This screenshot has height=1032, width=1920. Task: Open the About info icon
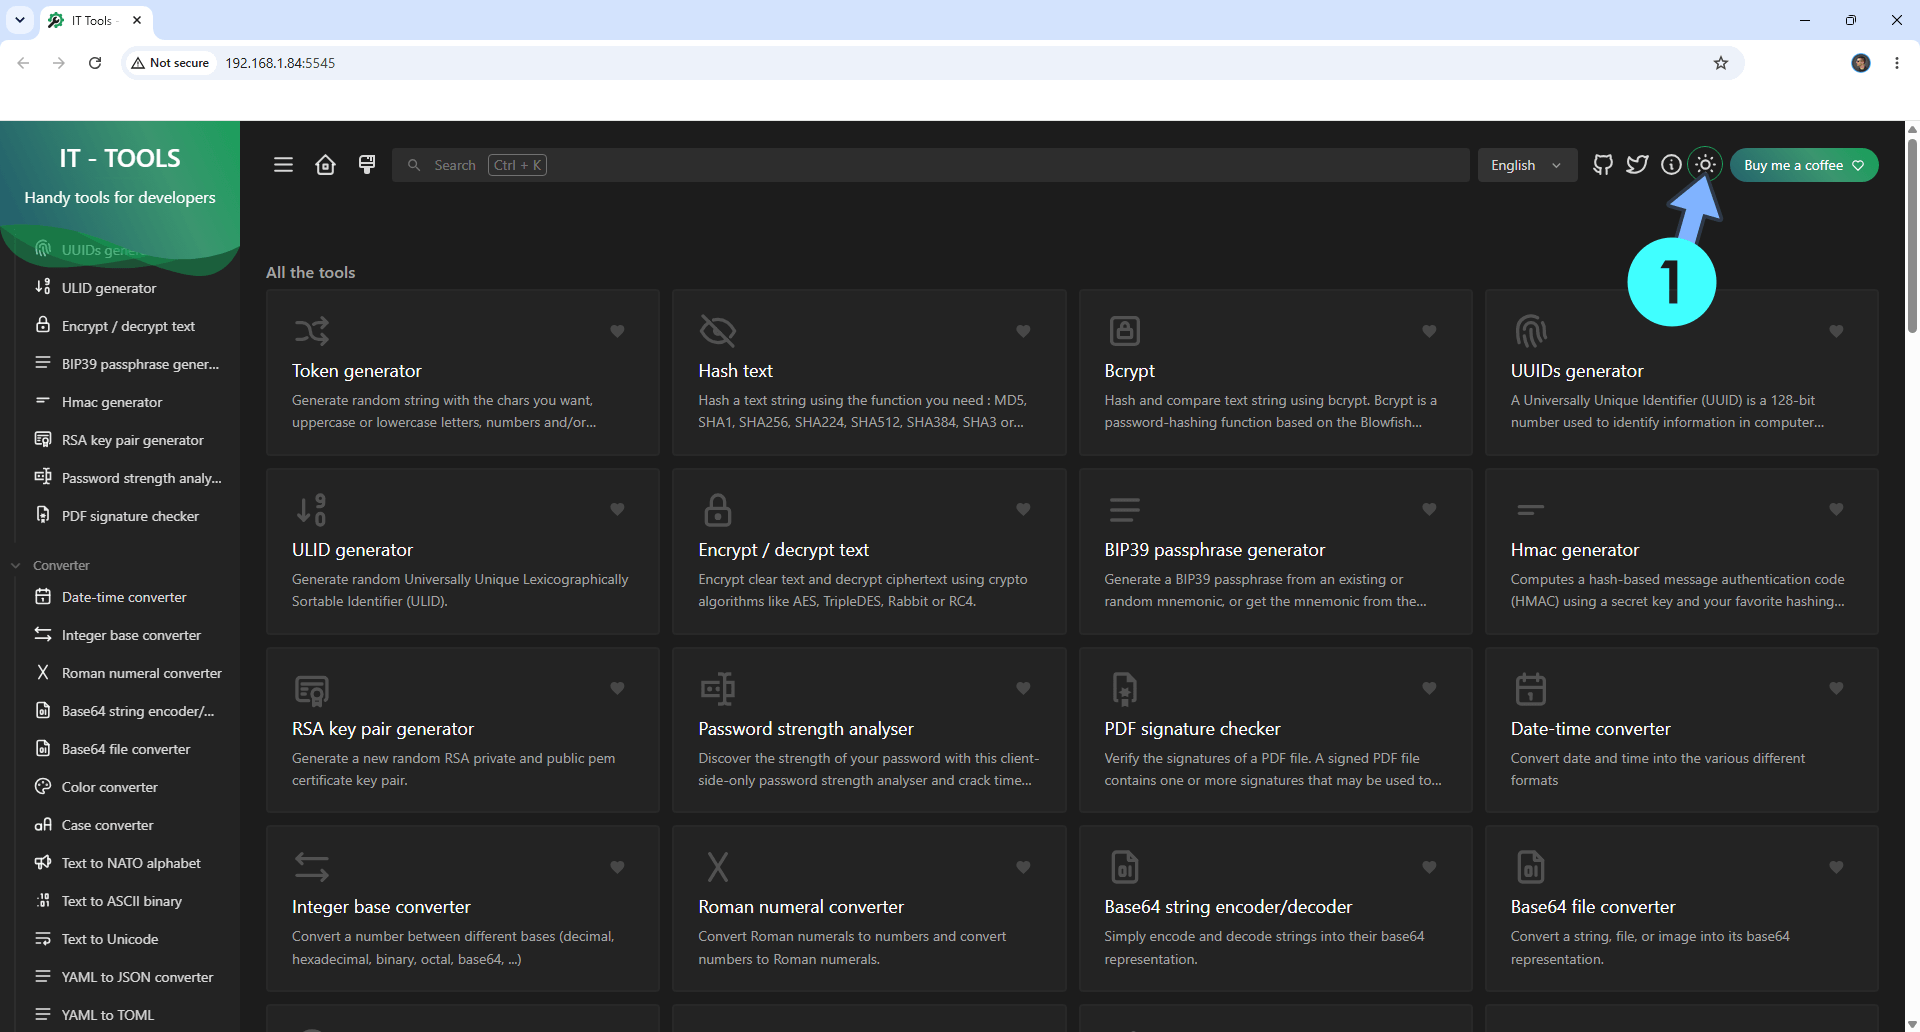[x=1671, y=165]
